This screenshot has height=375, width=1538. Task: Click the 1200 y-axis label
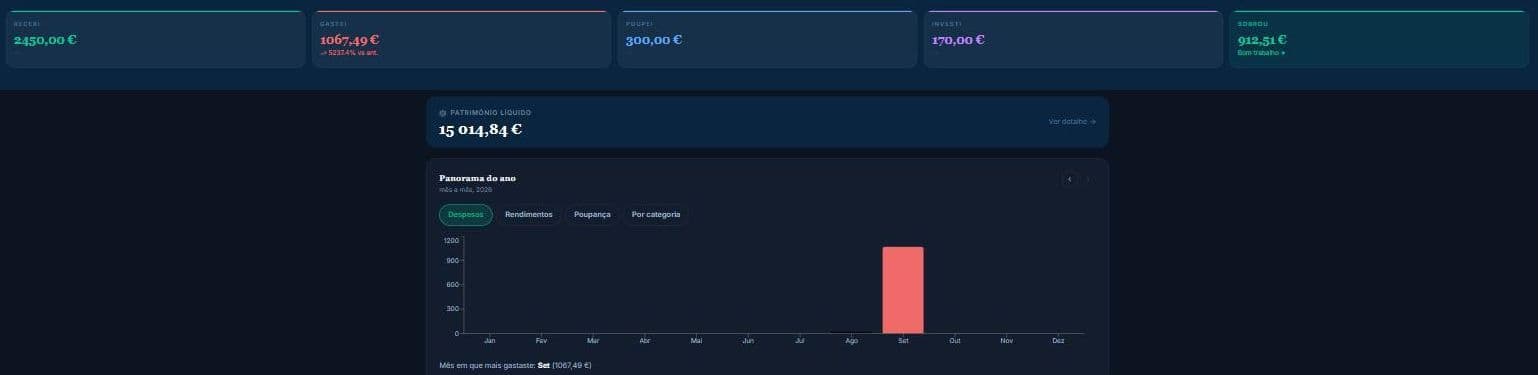(451, 240)
